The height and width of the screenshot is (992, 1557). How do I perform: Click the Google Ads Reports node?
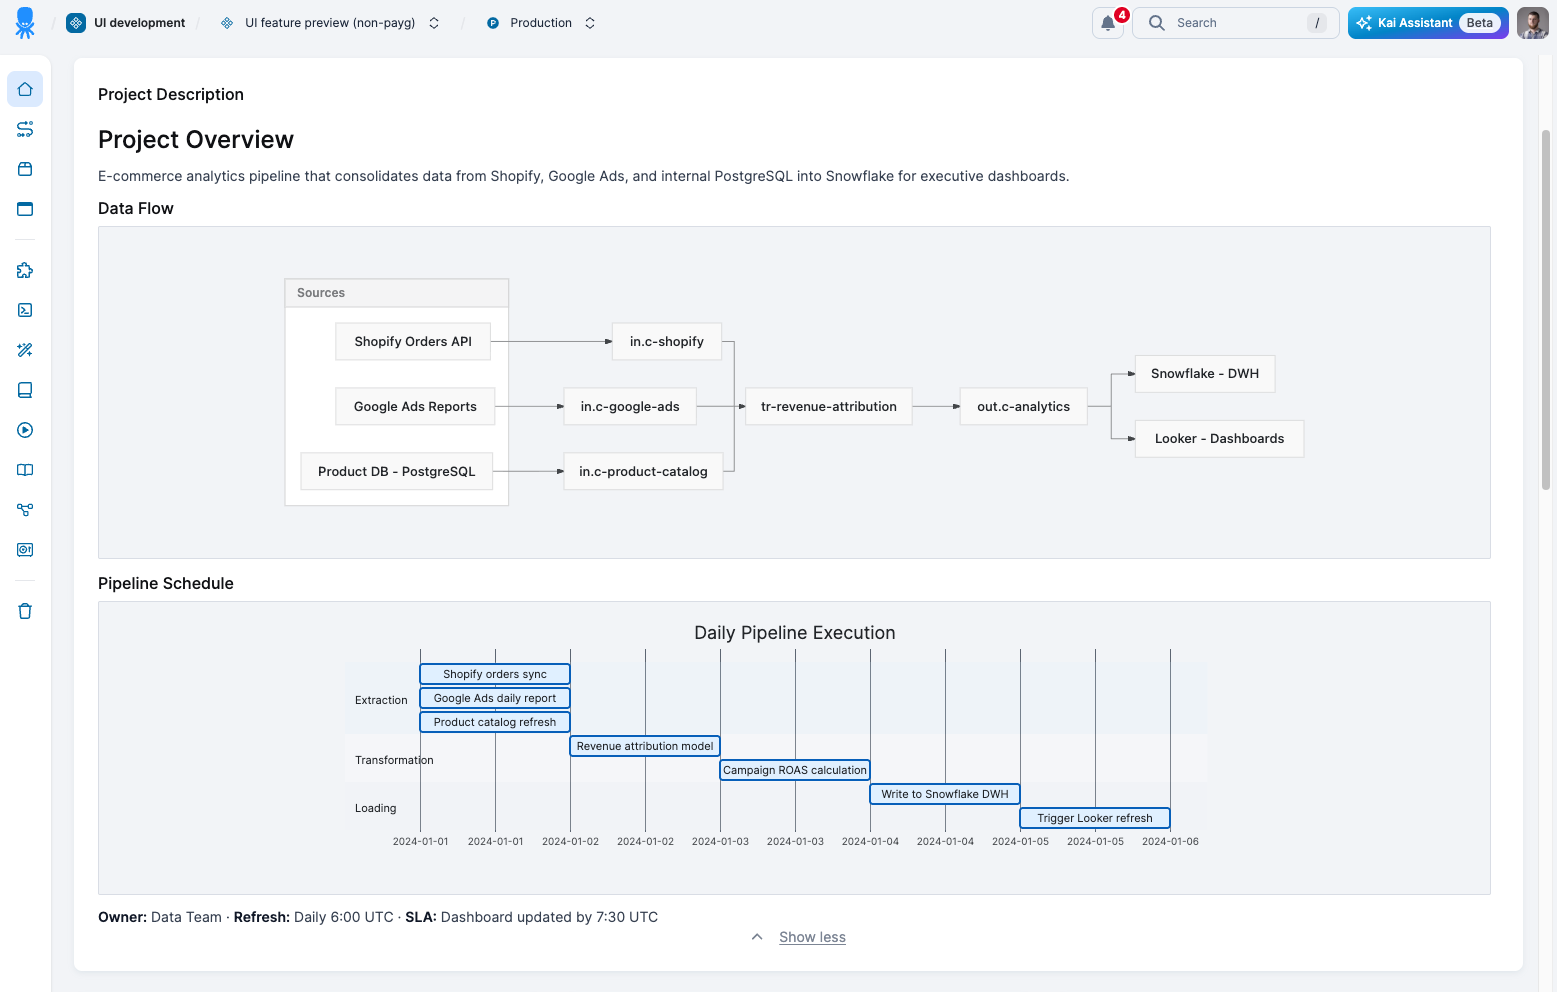(415, 406)
